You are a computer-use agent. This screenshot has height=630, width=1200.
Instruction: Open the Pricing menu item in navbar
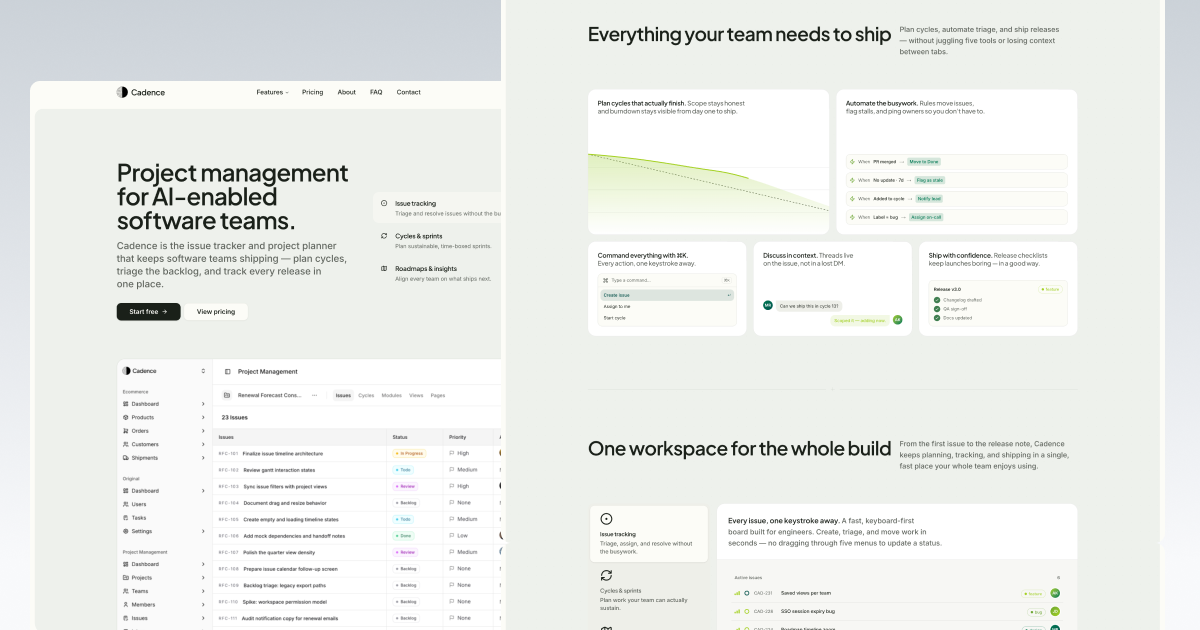pos(313,92)
